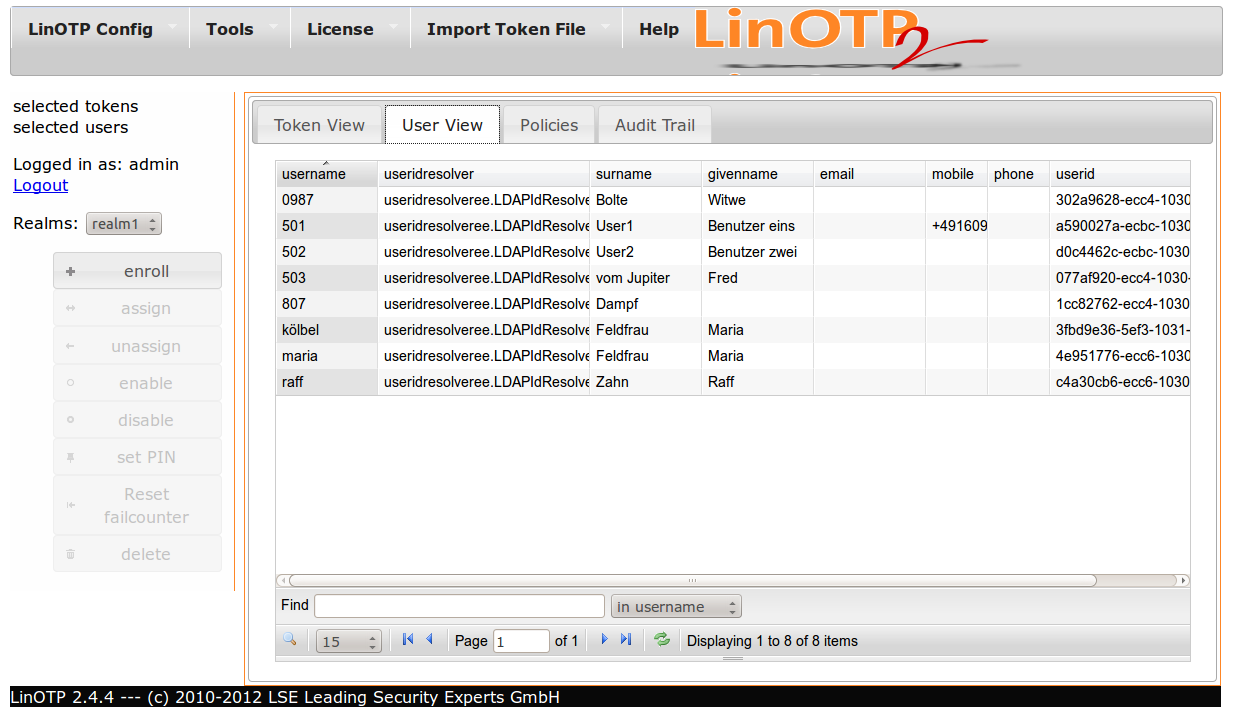Open the 'in username' search field dropdown
Viewport: 1234px width, 719px height.
[676, 607]
